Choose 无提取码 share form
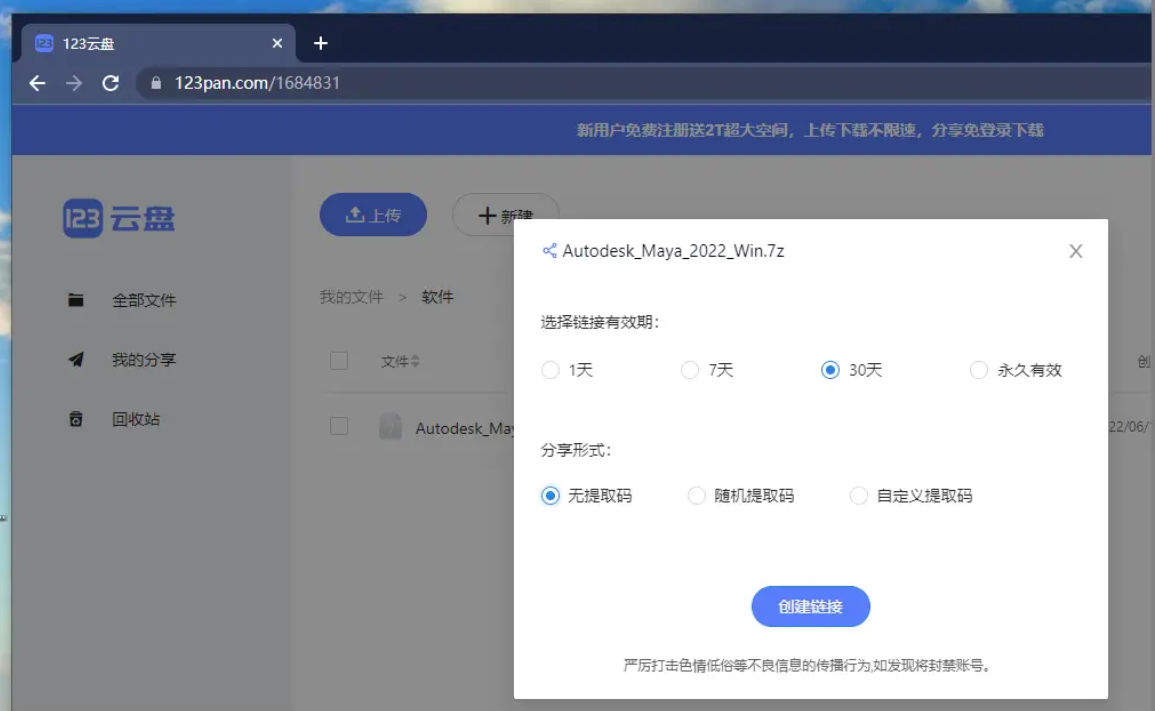The width and height of the screenshot is (1155, 711). [586, 496]
